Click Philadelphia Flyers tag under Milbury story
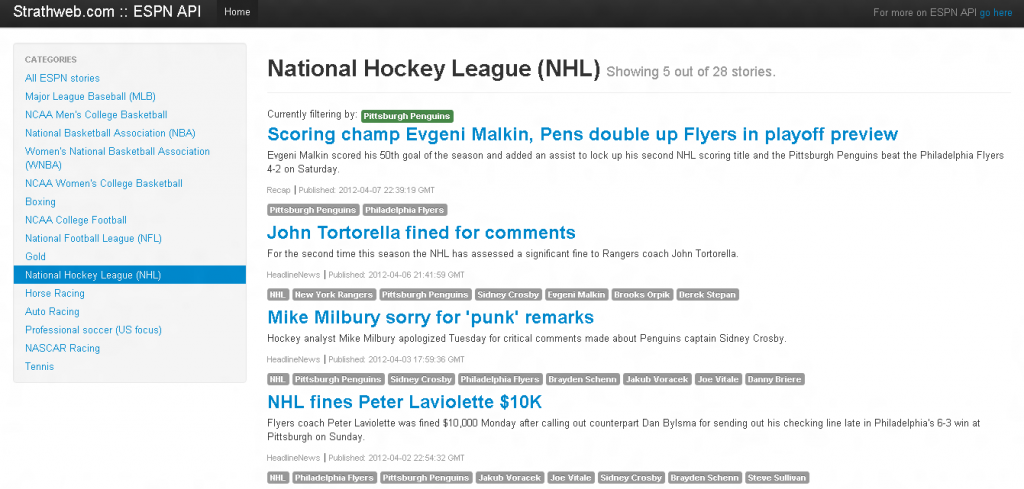Image resolution: width=1024 pixels, height=489 pixels. (500, 379)
